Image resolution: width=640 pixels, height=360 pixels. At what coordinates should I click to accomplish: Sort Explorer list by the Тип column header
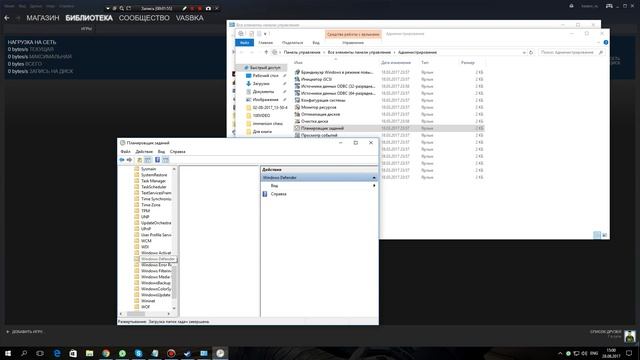(x=425, y=63)
